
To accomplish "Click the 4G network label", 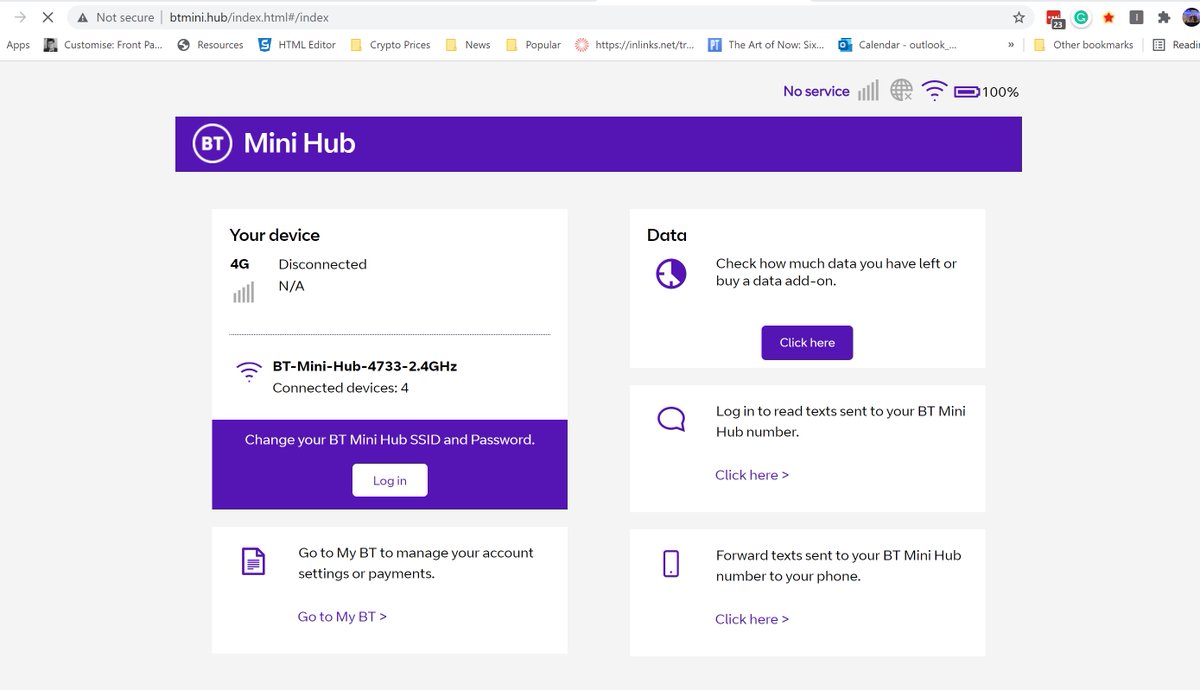I will (x=240, y=264).
